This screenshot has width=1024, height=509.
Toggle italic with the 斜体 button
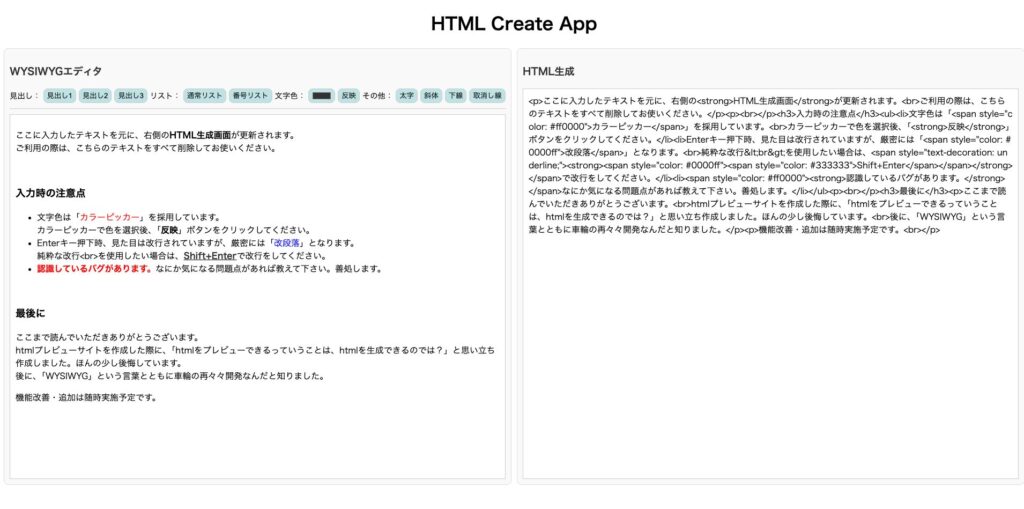coord(431,95)
